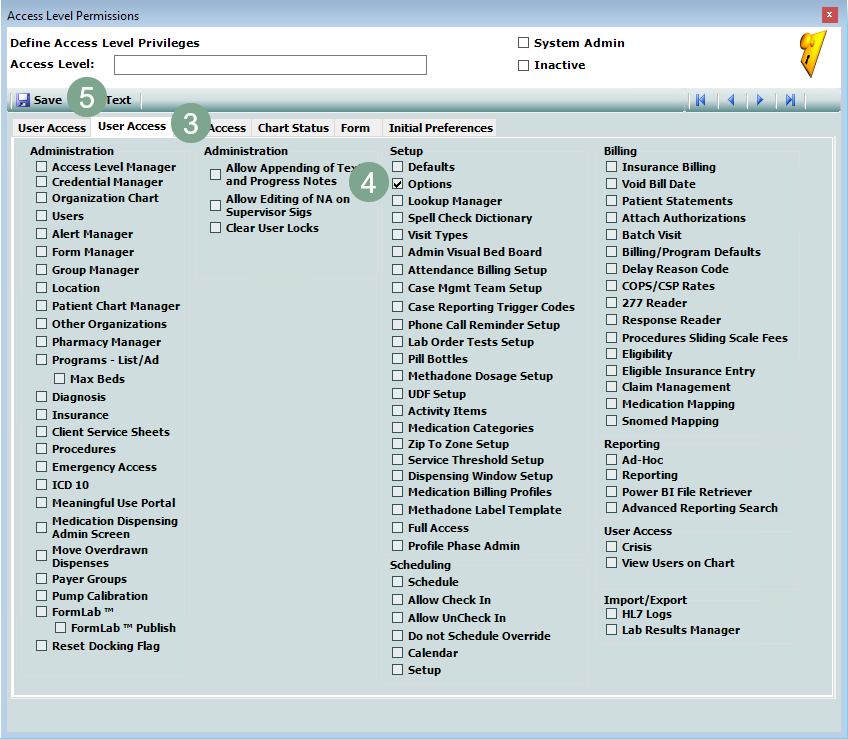Click the Access Level text field
The width and height of the screenshot is (848, 739).
270,65
